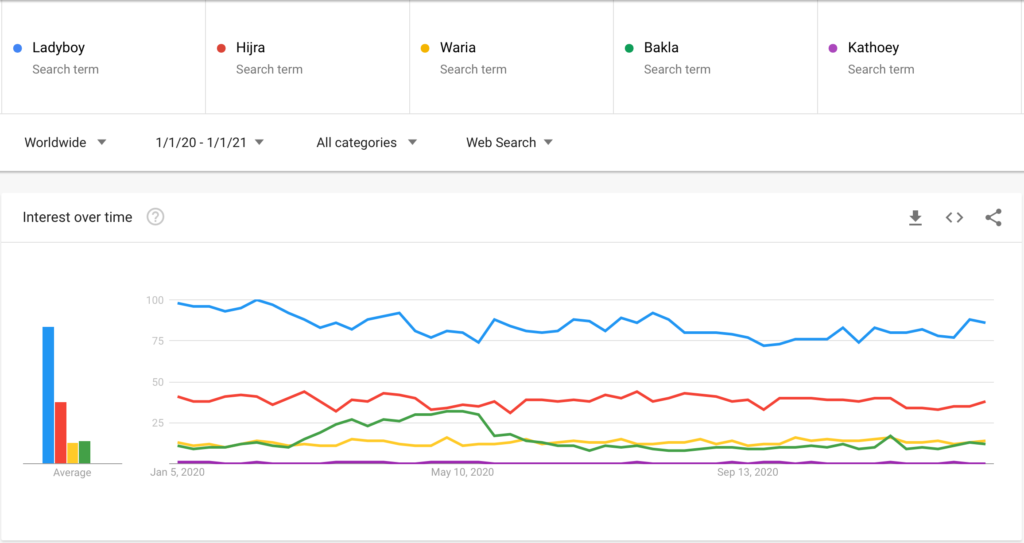The image size is (1024, 543).
Task: Click the blue Ladyboy color dot
Action: coord(18,48)
